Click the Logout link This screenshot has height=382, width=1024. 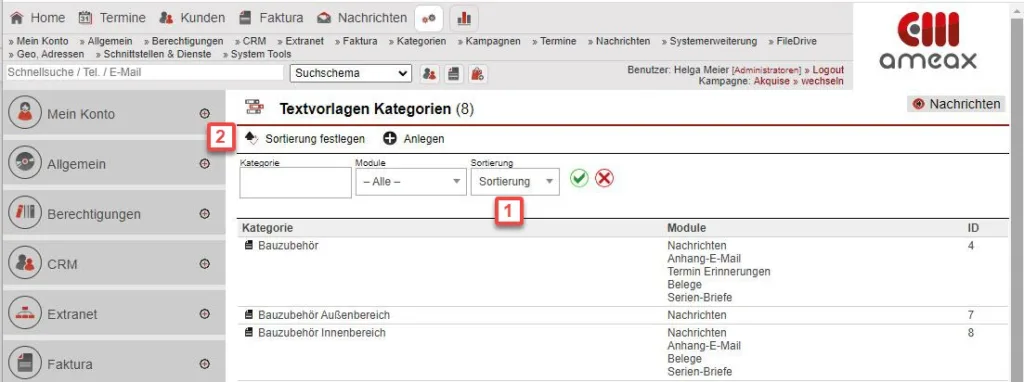point(828,70)
